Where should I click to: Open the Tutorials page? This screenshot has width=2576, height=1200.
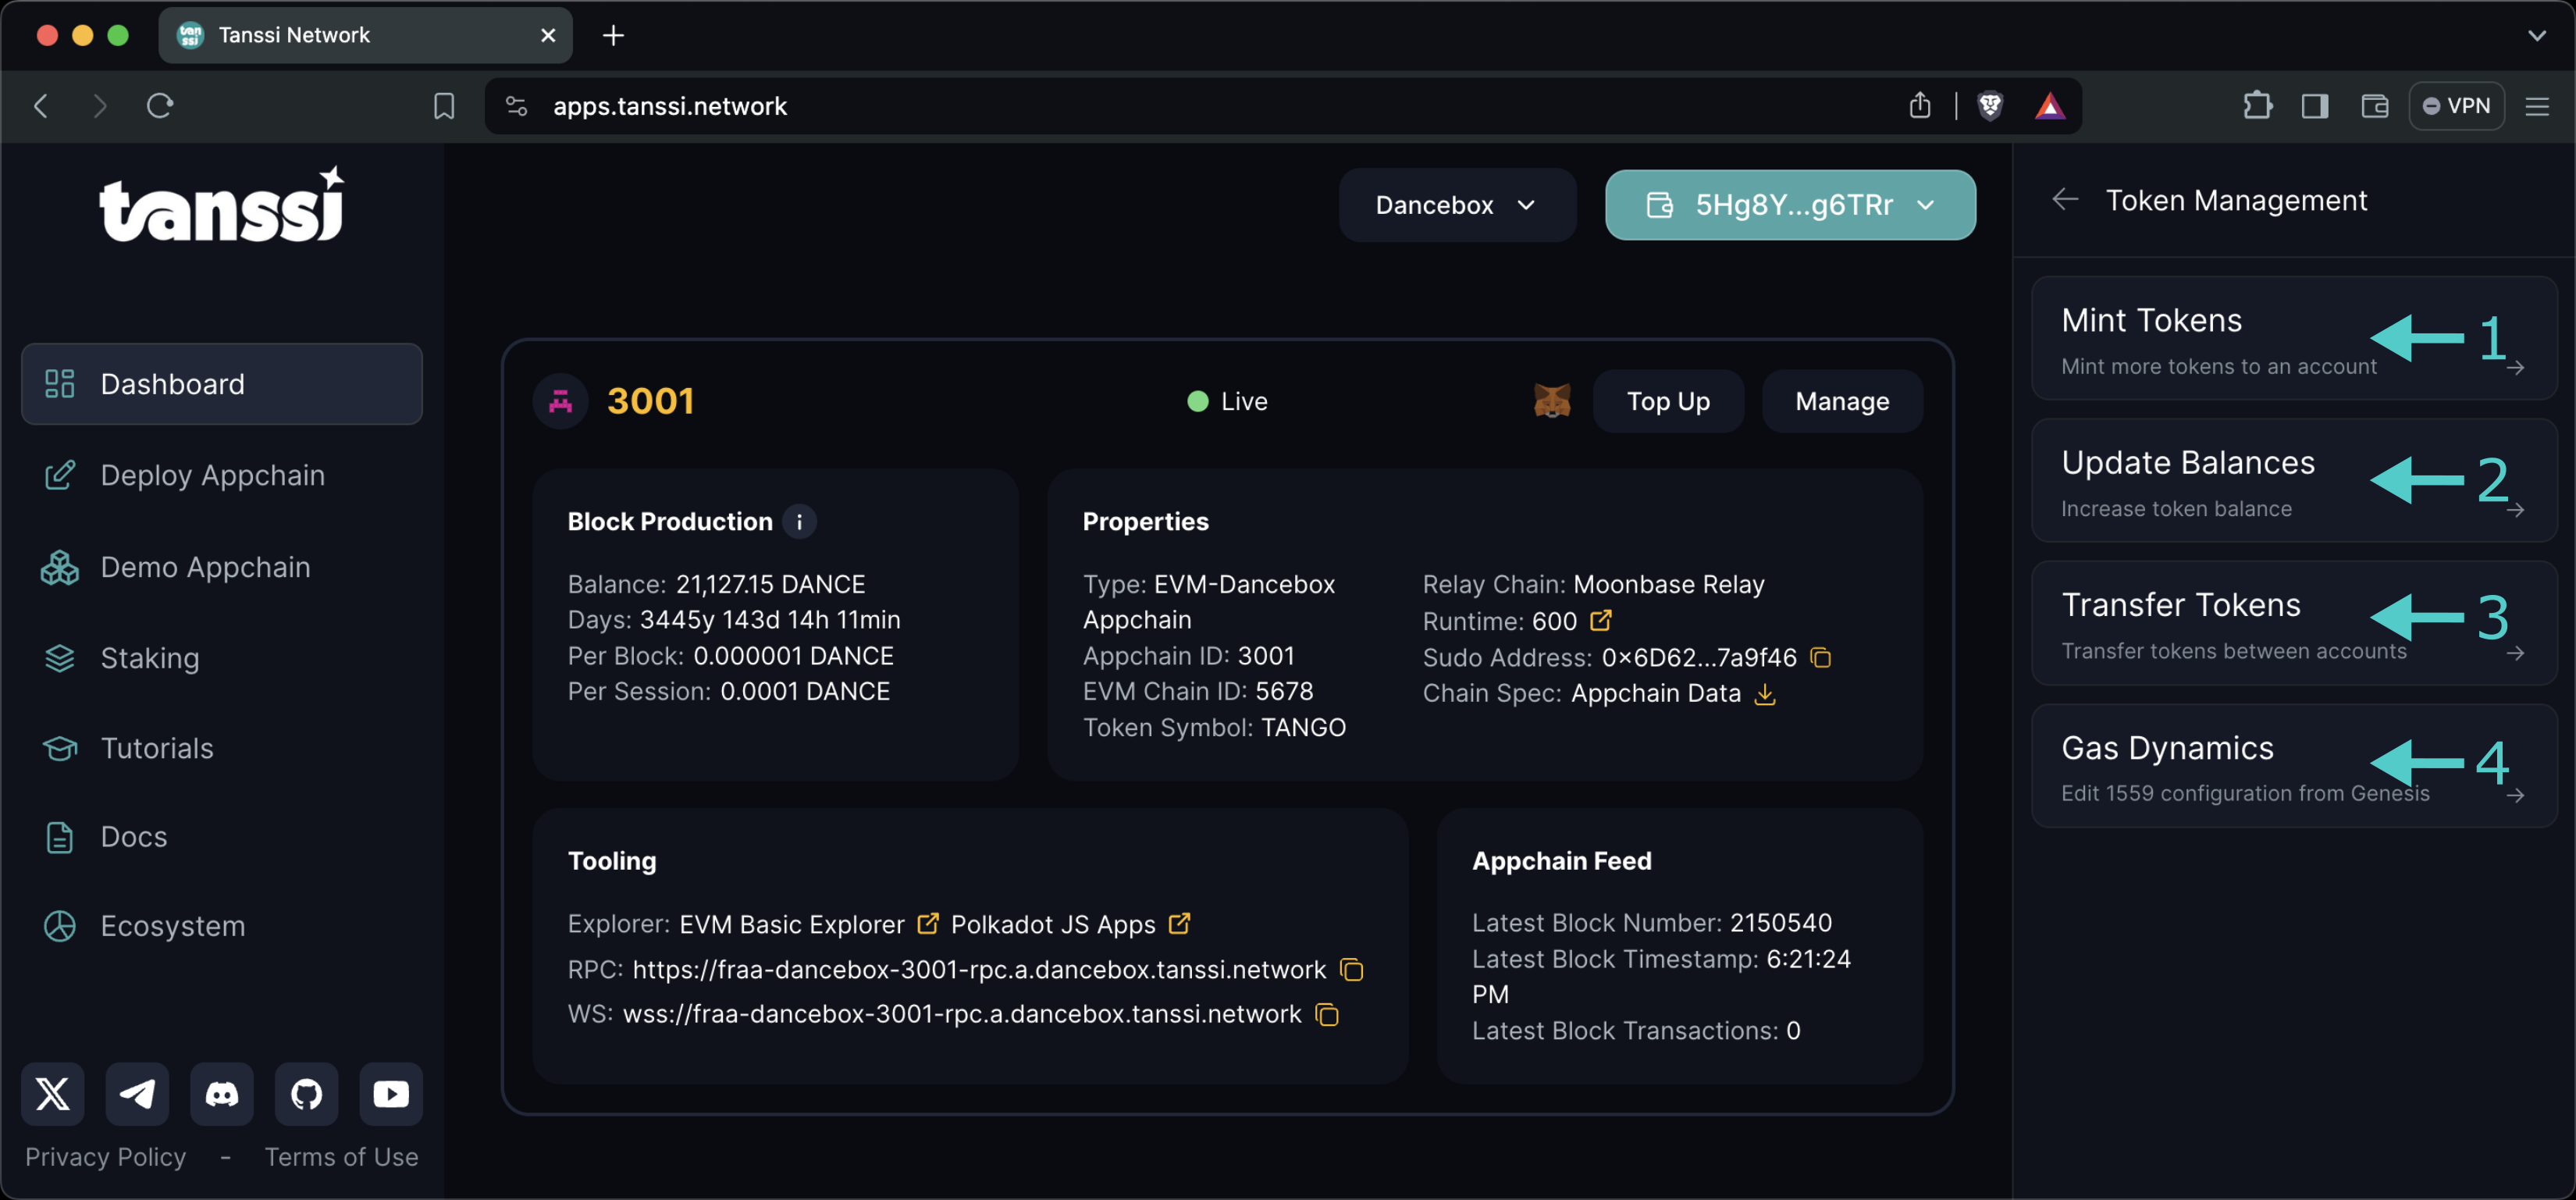pos(222,748)
